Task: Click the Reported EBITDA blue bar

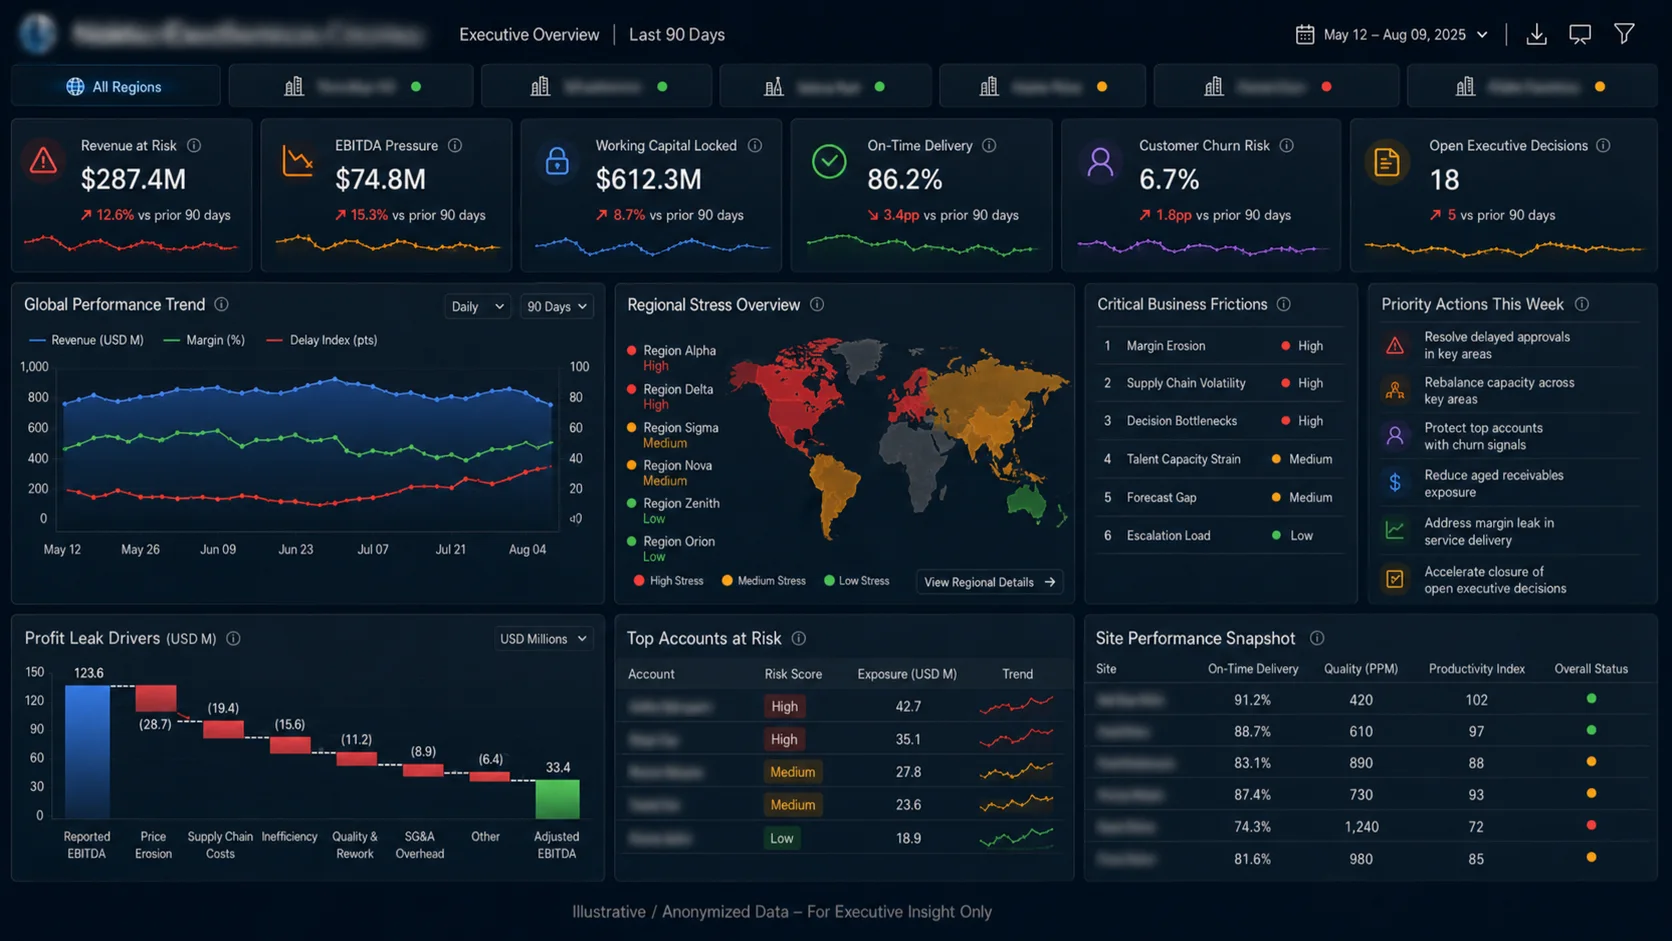Action: coord(87,752)
